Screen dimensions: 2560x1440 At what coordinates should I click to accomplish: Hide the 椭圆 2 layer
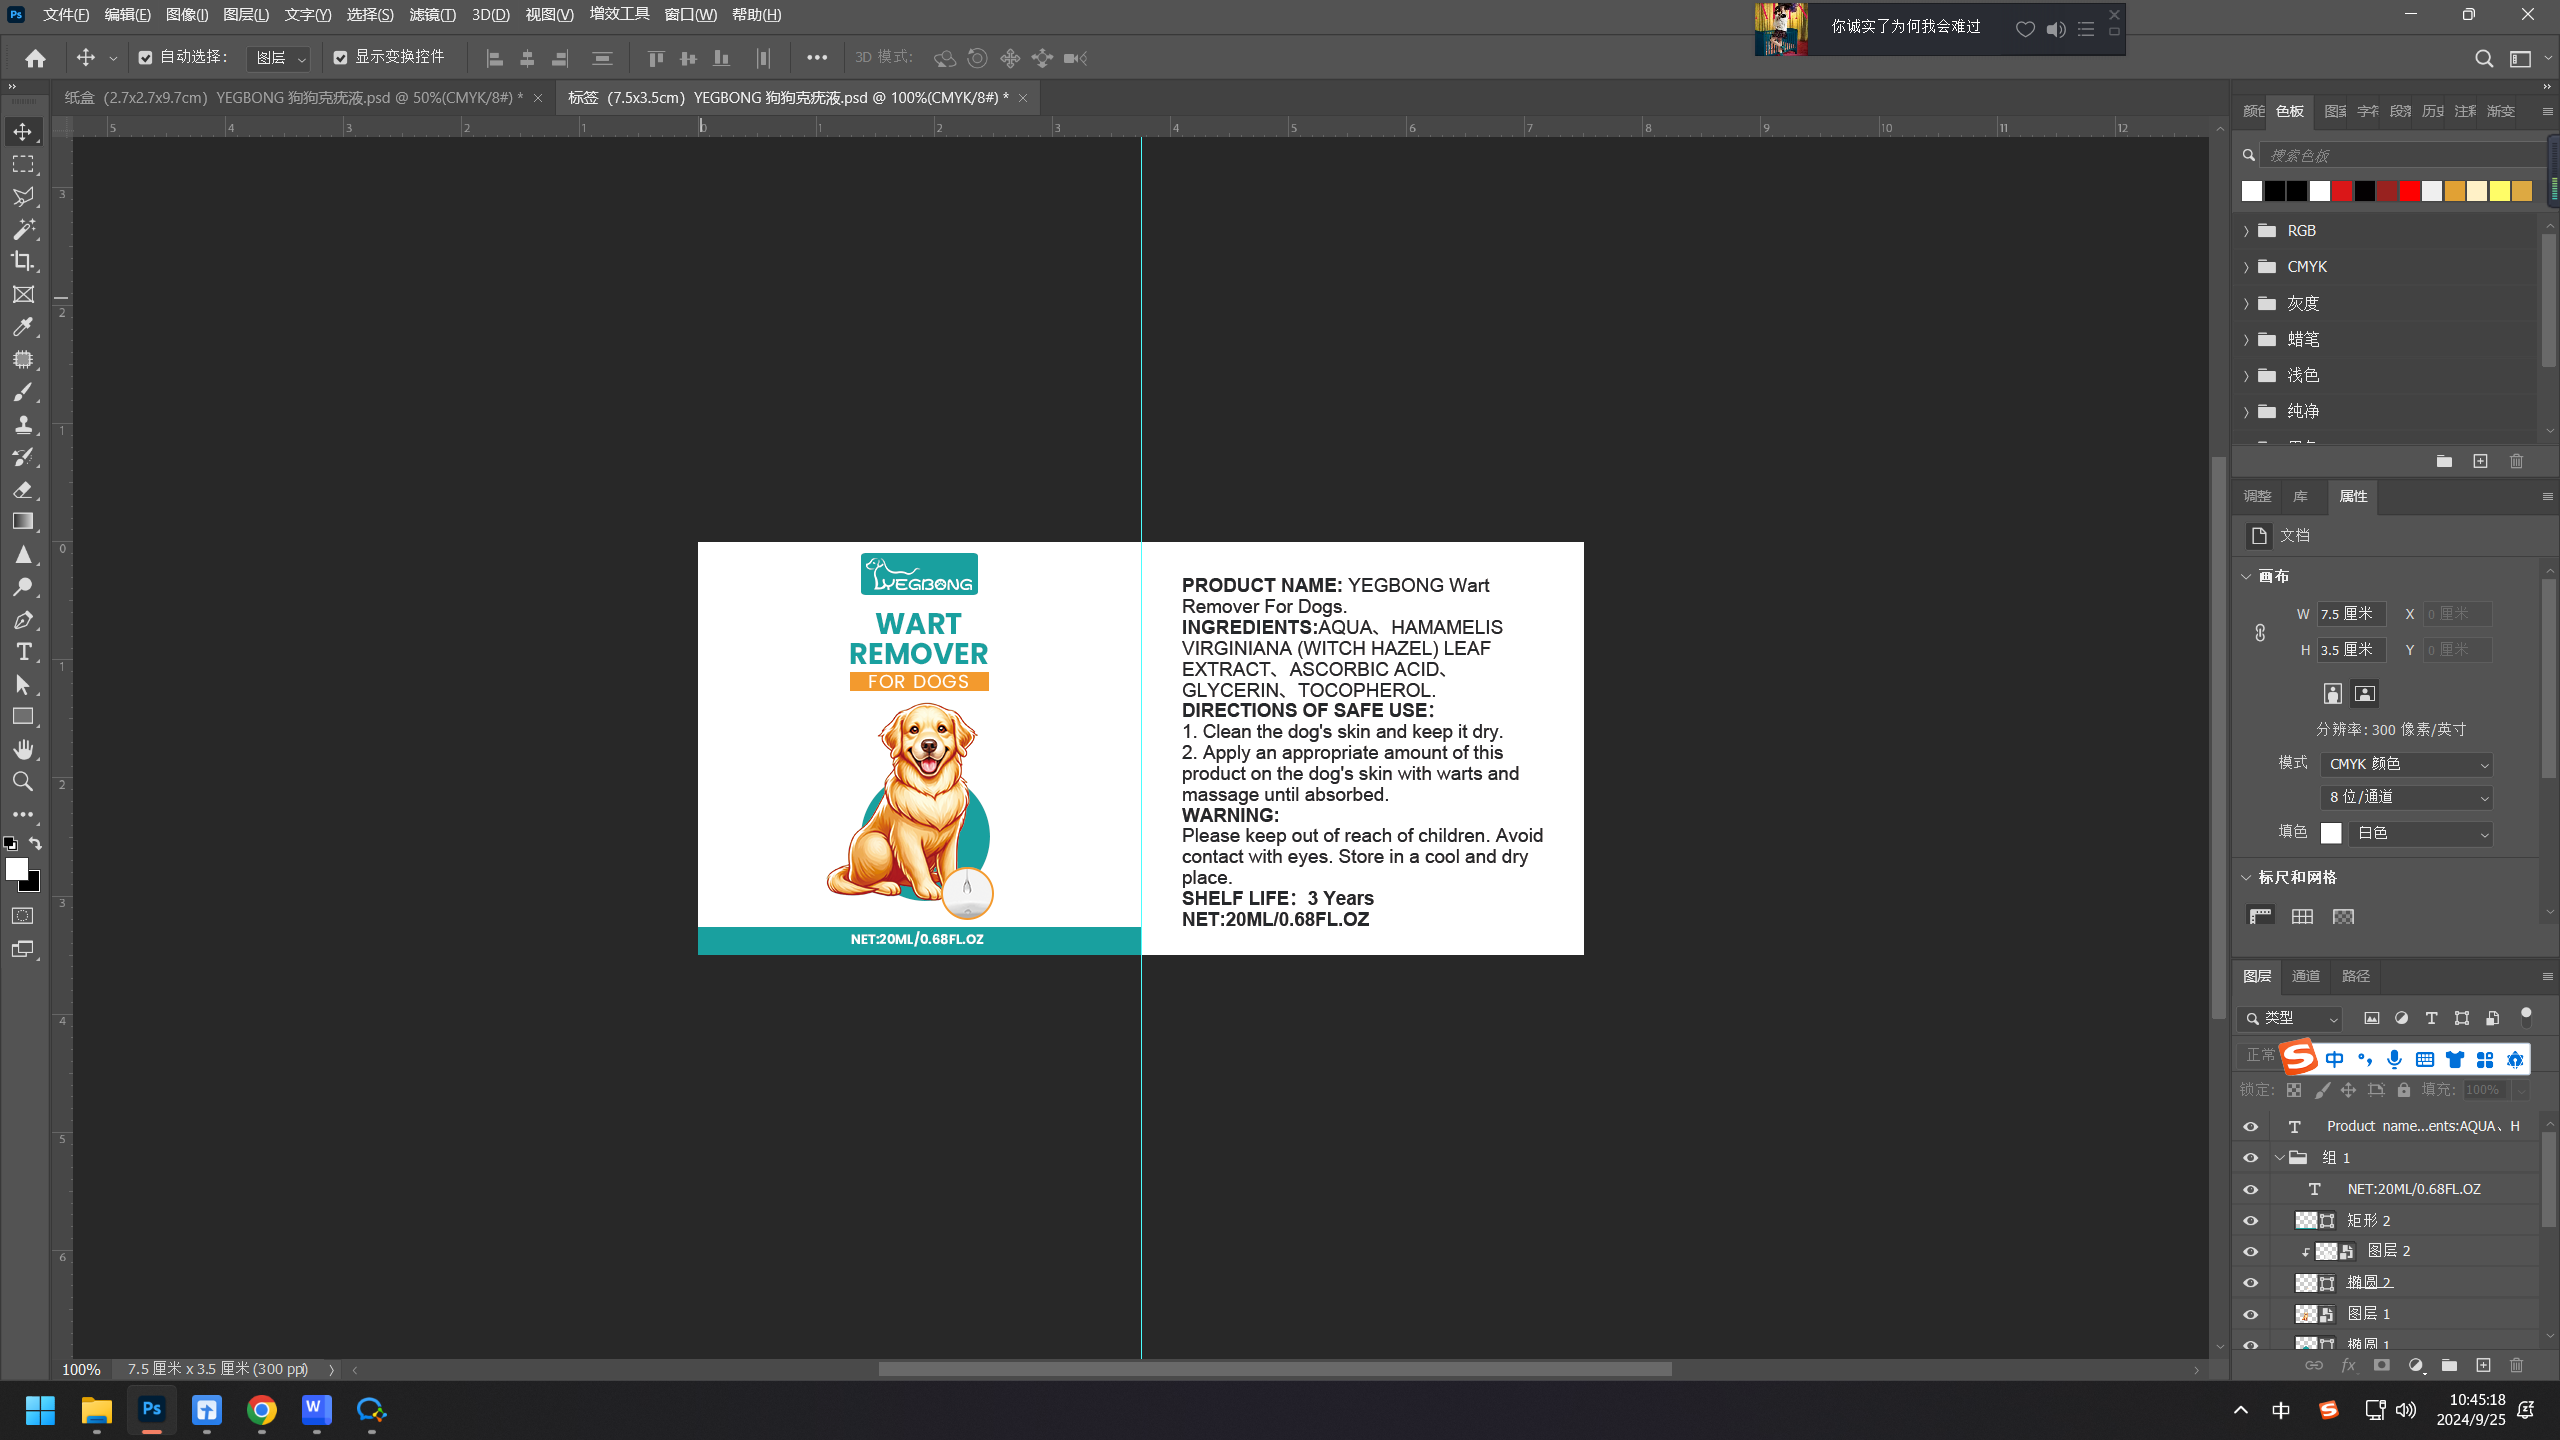point(2250,1283)
